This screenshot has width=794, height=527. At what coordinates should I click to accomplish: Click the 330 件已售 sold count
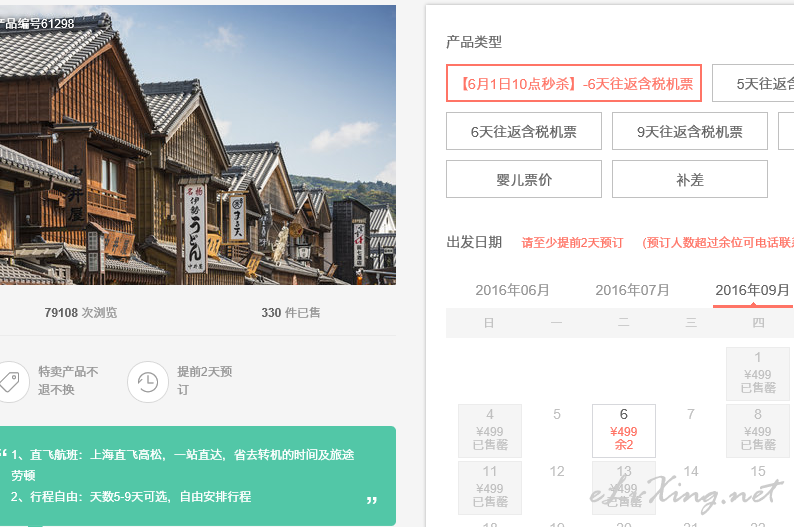[291, 313]
